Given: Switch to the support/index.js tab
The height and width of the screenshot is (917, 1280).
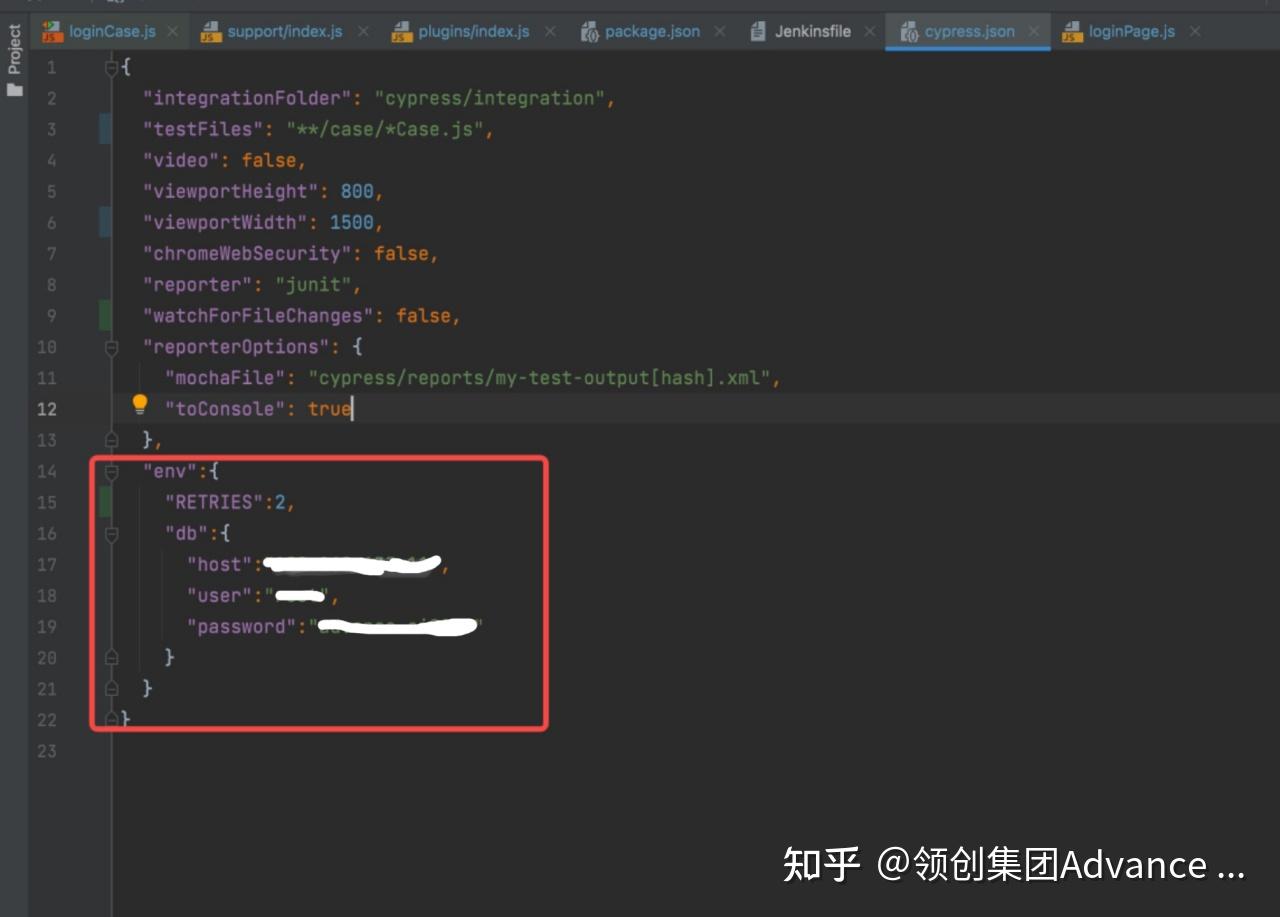Looking at the screenshot, I should pos(285,31).
